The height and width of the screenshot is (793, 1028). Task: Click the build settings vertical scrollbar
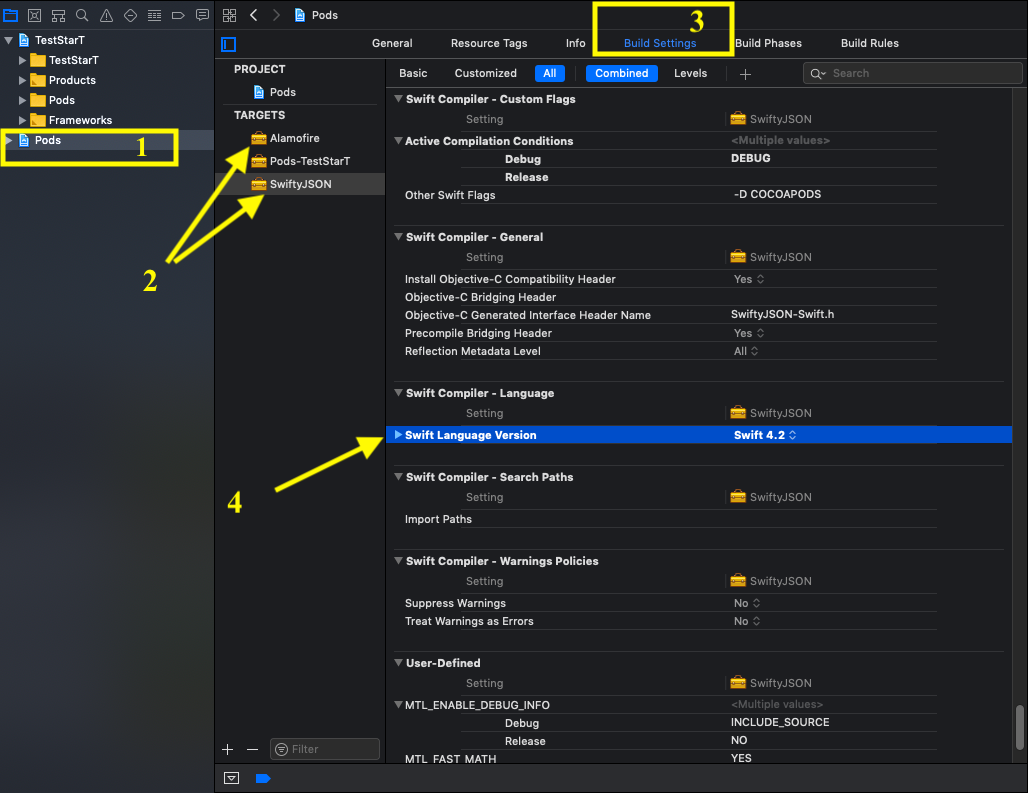point(1019,727)
